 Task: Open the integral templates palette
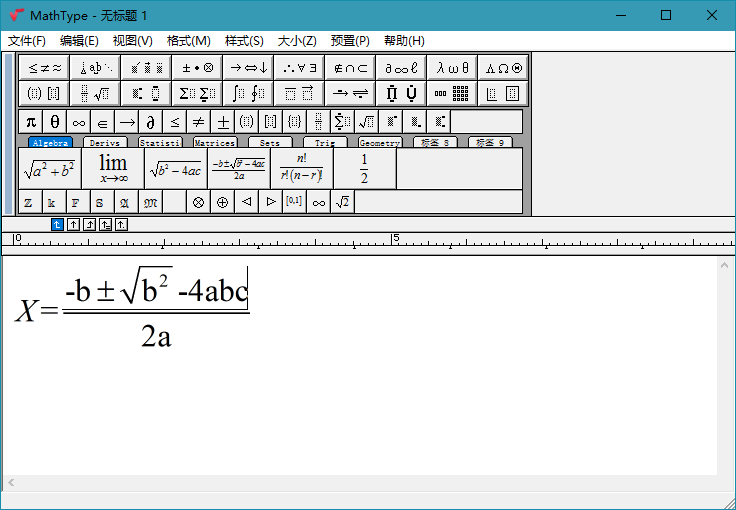pos(246,94)
